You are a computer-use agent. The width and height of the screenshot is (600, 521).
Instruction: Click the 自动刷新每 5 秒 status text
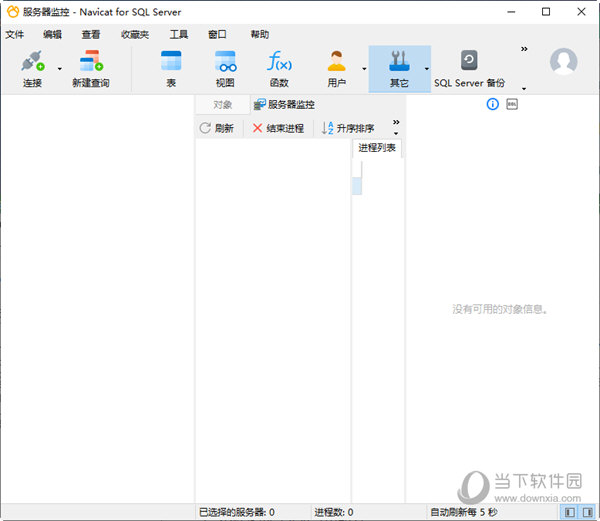464,512
